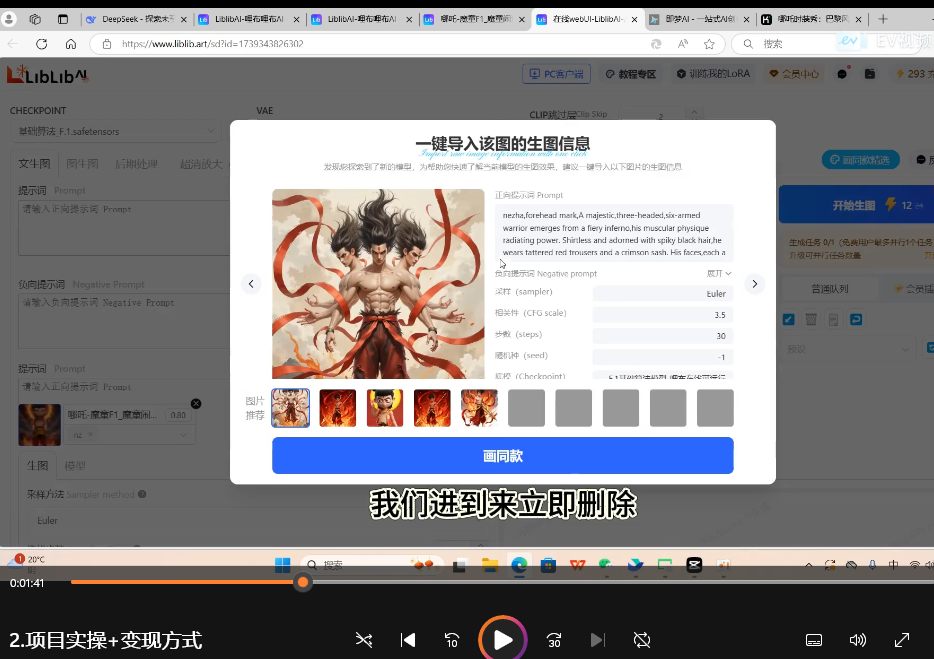Open the Windows Start menu
The image size is (934, 659).
(282, 565)
